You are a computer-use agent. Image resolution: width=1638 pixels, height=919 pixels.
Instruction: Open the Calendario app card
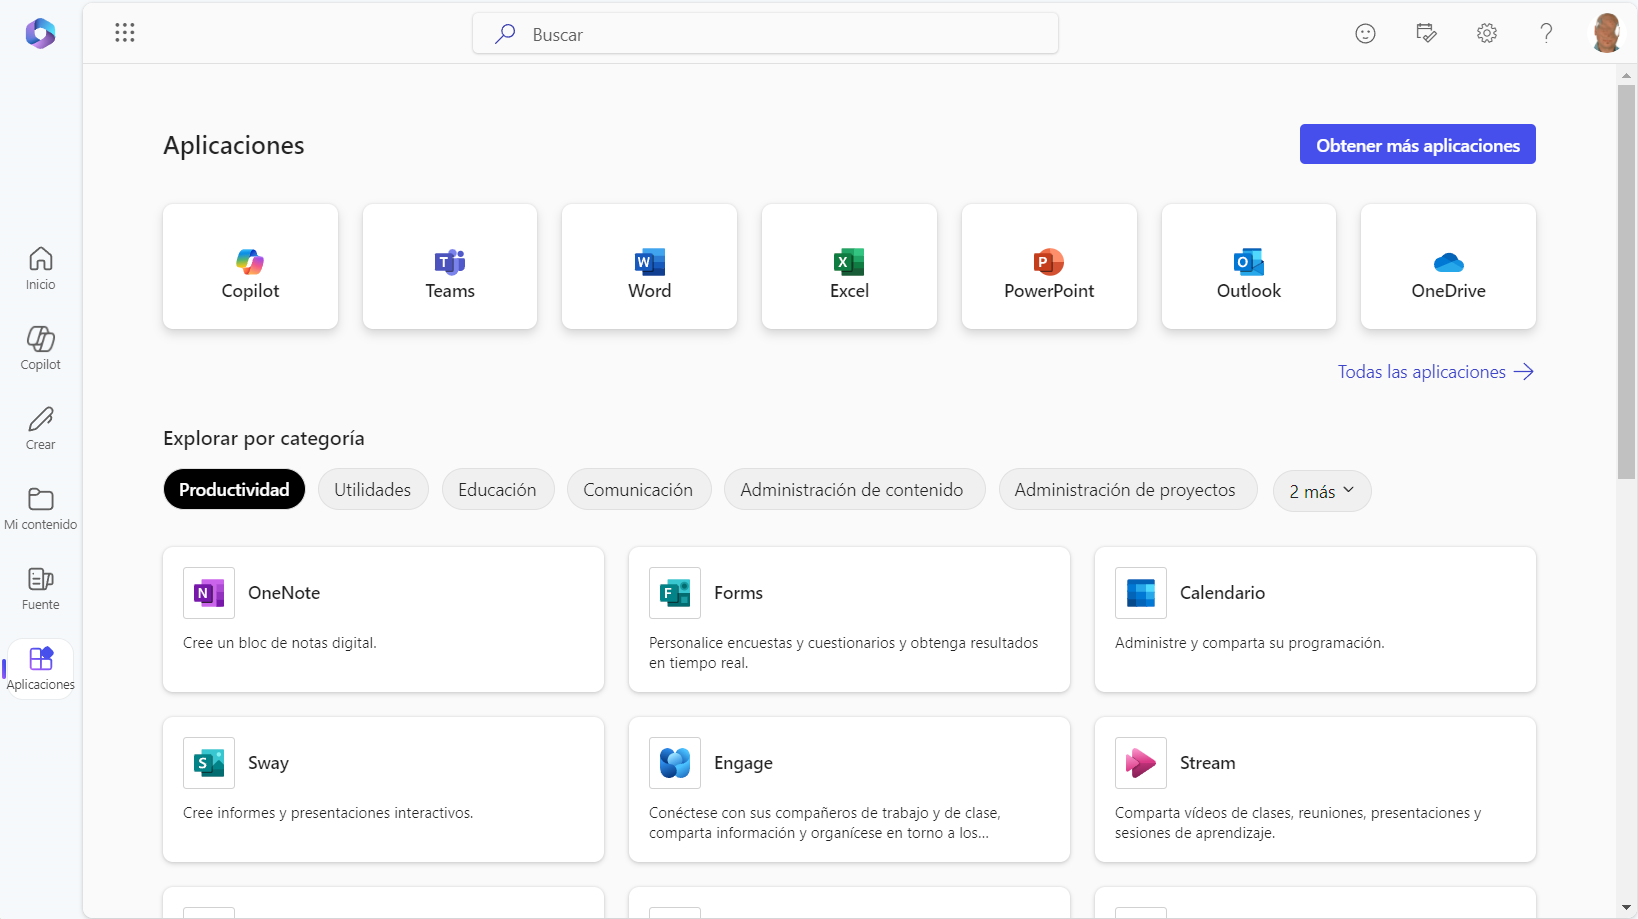tap(1315, 619)
